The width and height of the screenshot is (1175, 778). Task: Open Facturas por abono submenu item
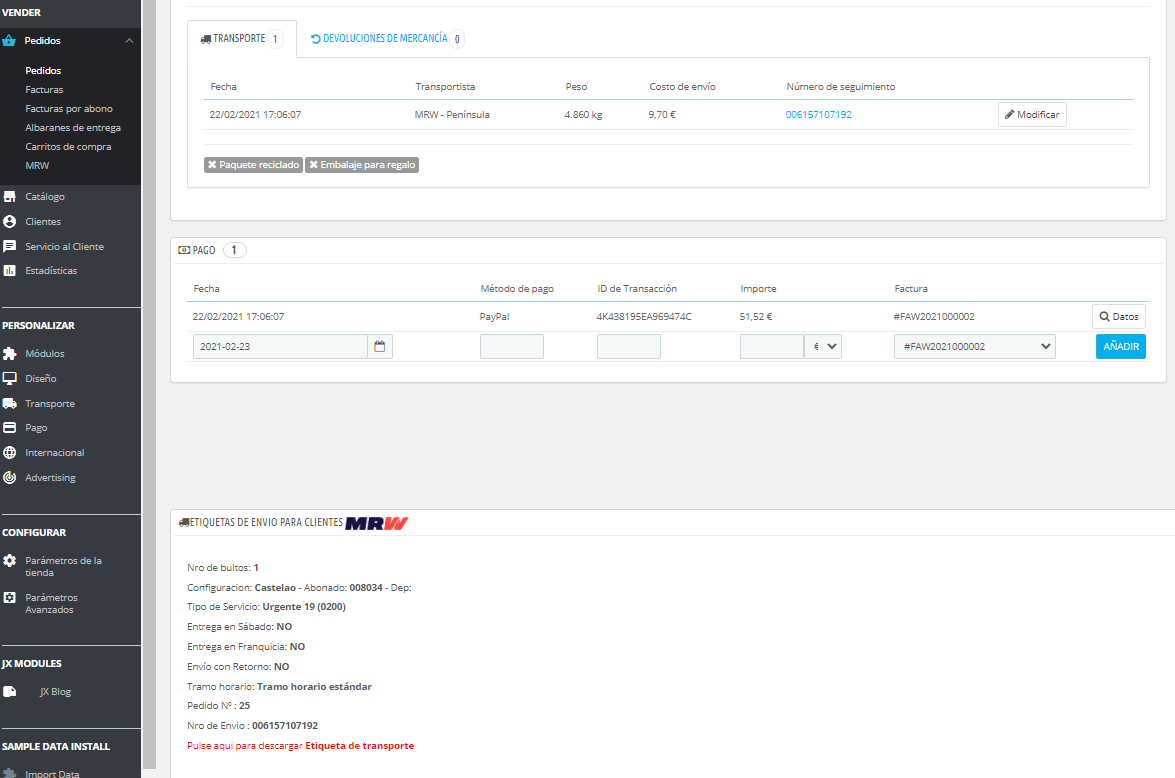click(x=69, y=109)
